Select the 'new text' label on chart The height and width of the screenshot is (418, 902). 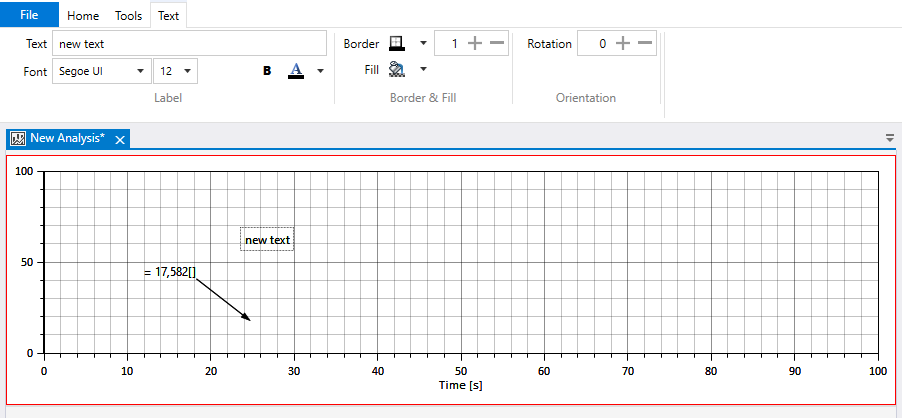(267, 240)
